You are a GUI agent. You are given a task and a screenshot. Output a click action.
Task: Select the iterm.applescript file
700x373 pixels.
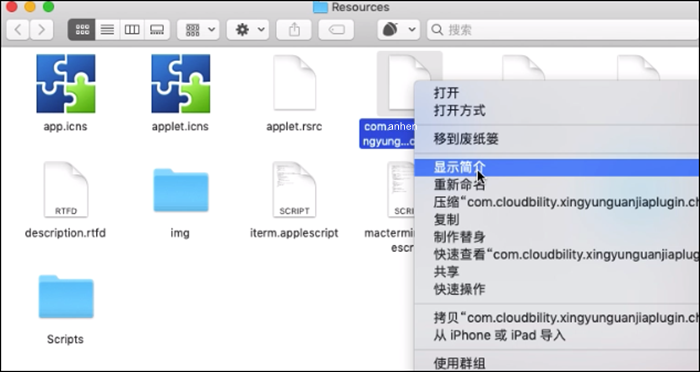click(x=294, y=200)
